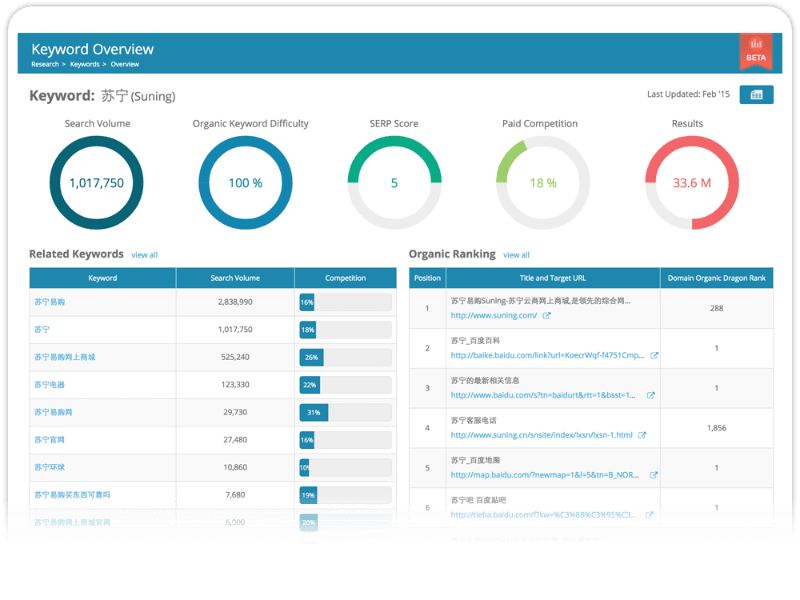
Task: Select the 29,730 search volume cell
Action: click(x=235, y=412)
